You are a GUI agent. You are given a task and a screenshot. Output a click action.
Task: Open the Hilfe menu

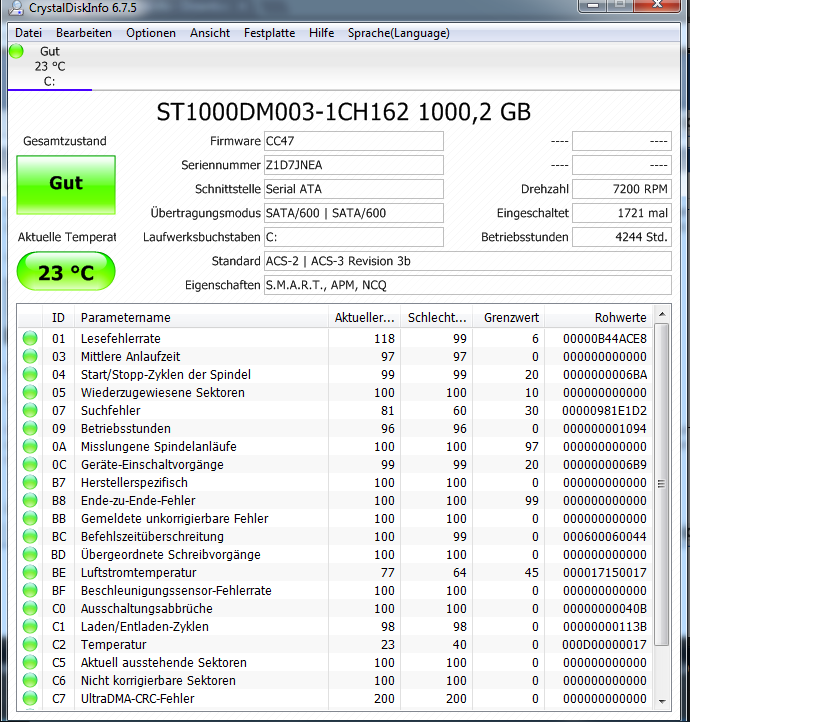tap(322, 33)
